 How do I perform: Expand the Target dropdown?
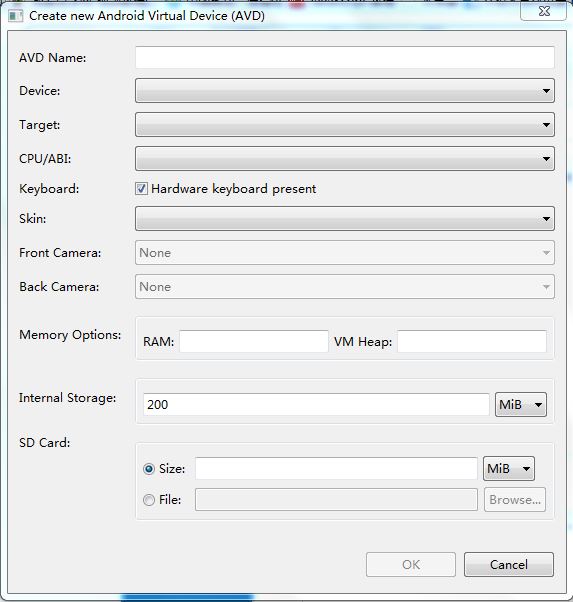pyautogui.click(x=344, y=124)
